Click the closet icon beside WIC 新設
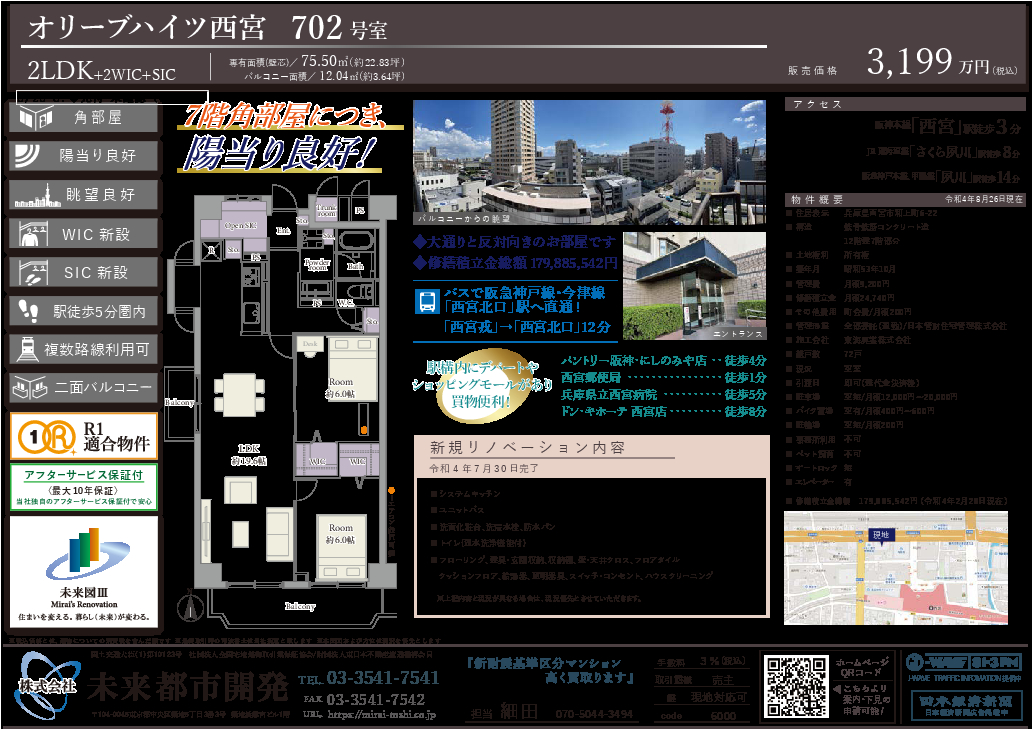This screenshot has height=729, width=1032. click(x=32, y=234)
